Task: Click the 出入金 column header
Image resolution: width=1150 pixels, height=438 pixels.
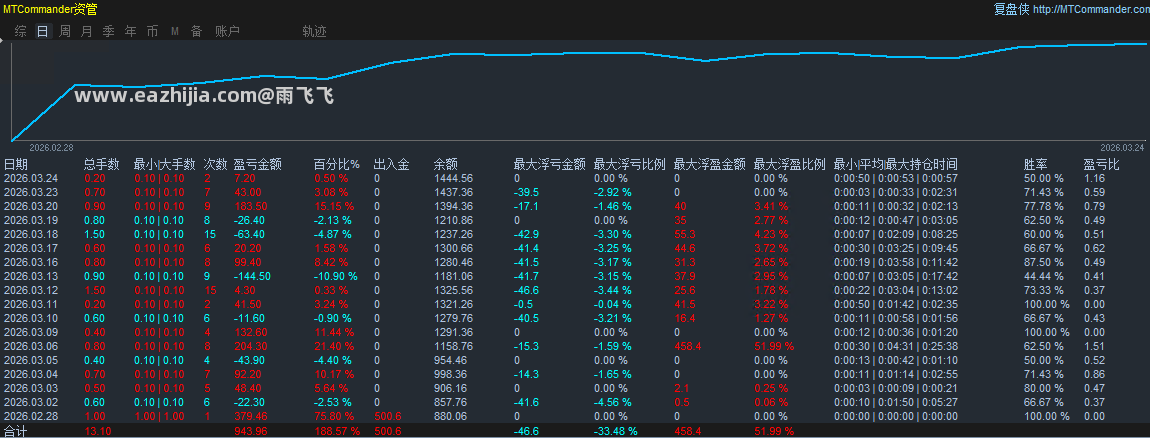Action: (392, 164)
